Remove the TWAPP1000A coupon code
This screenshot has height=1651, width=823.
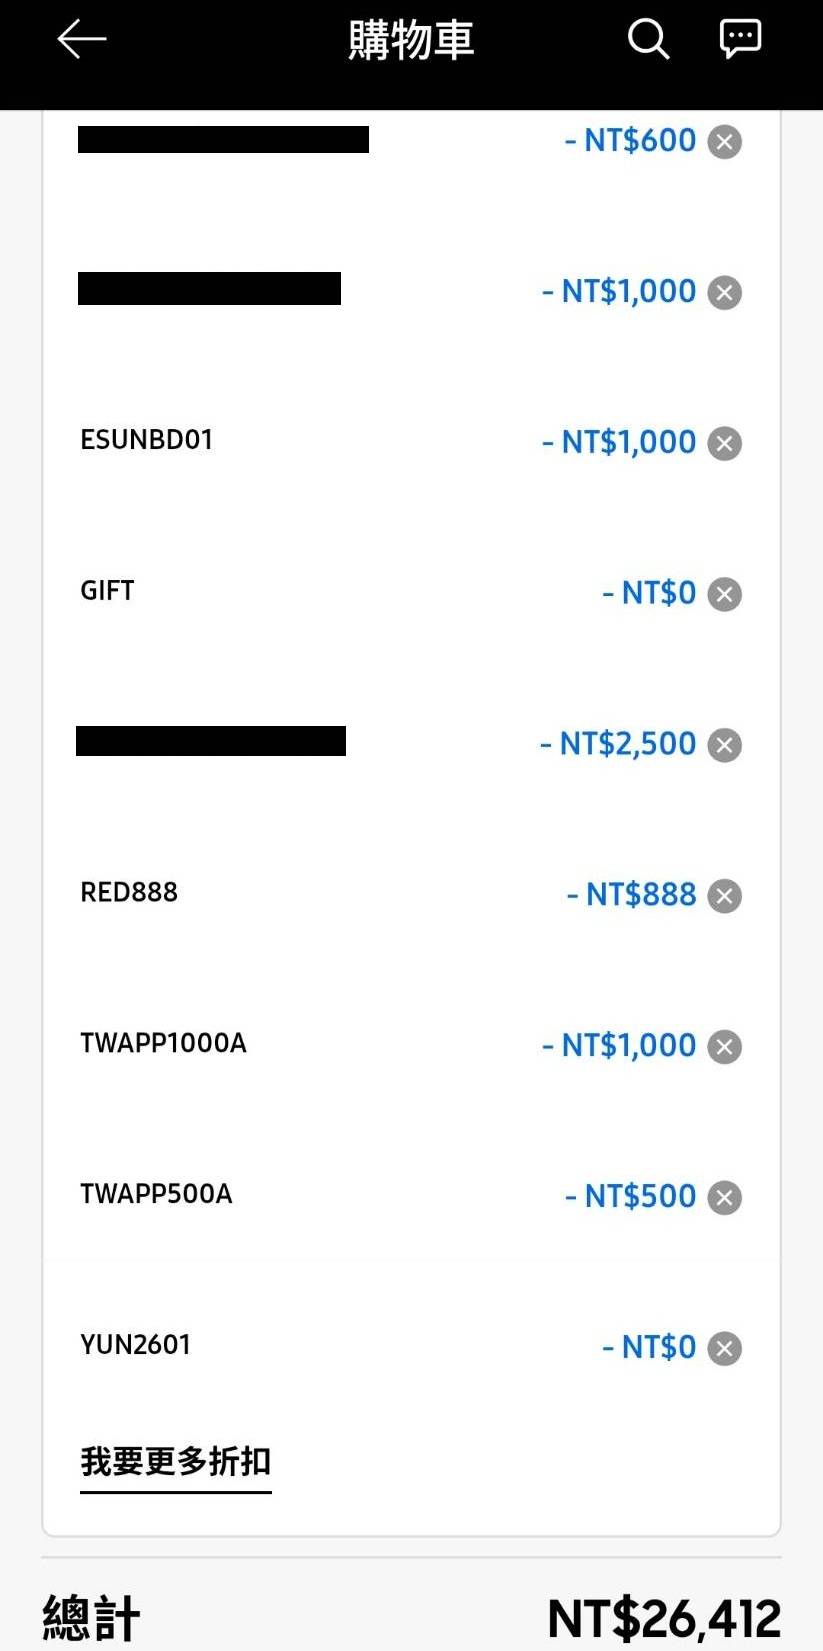click(725, 1047)
